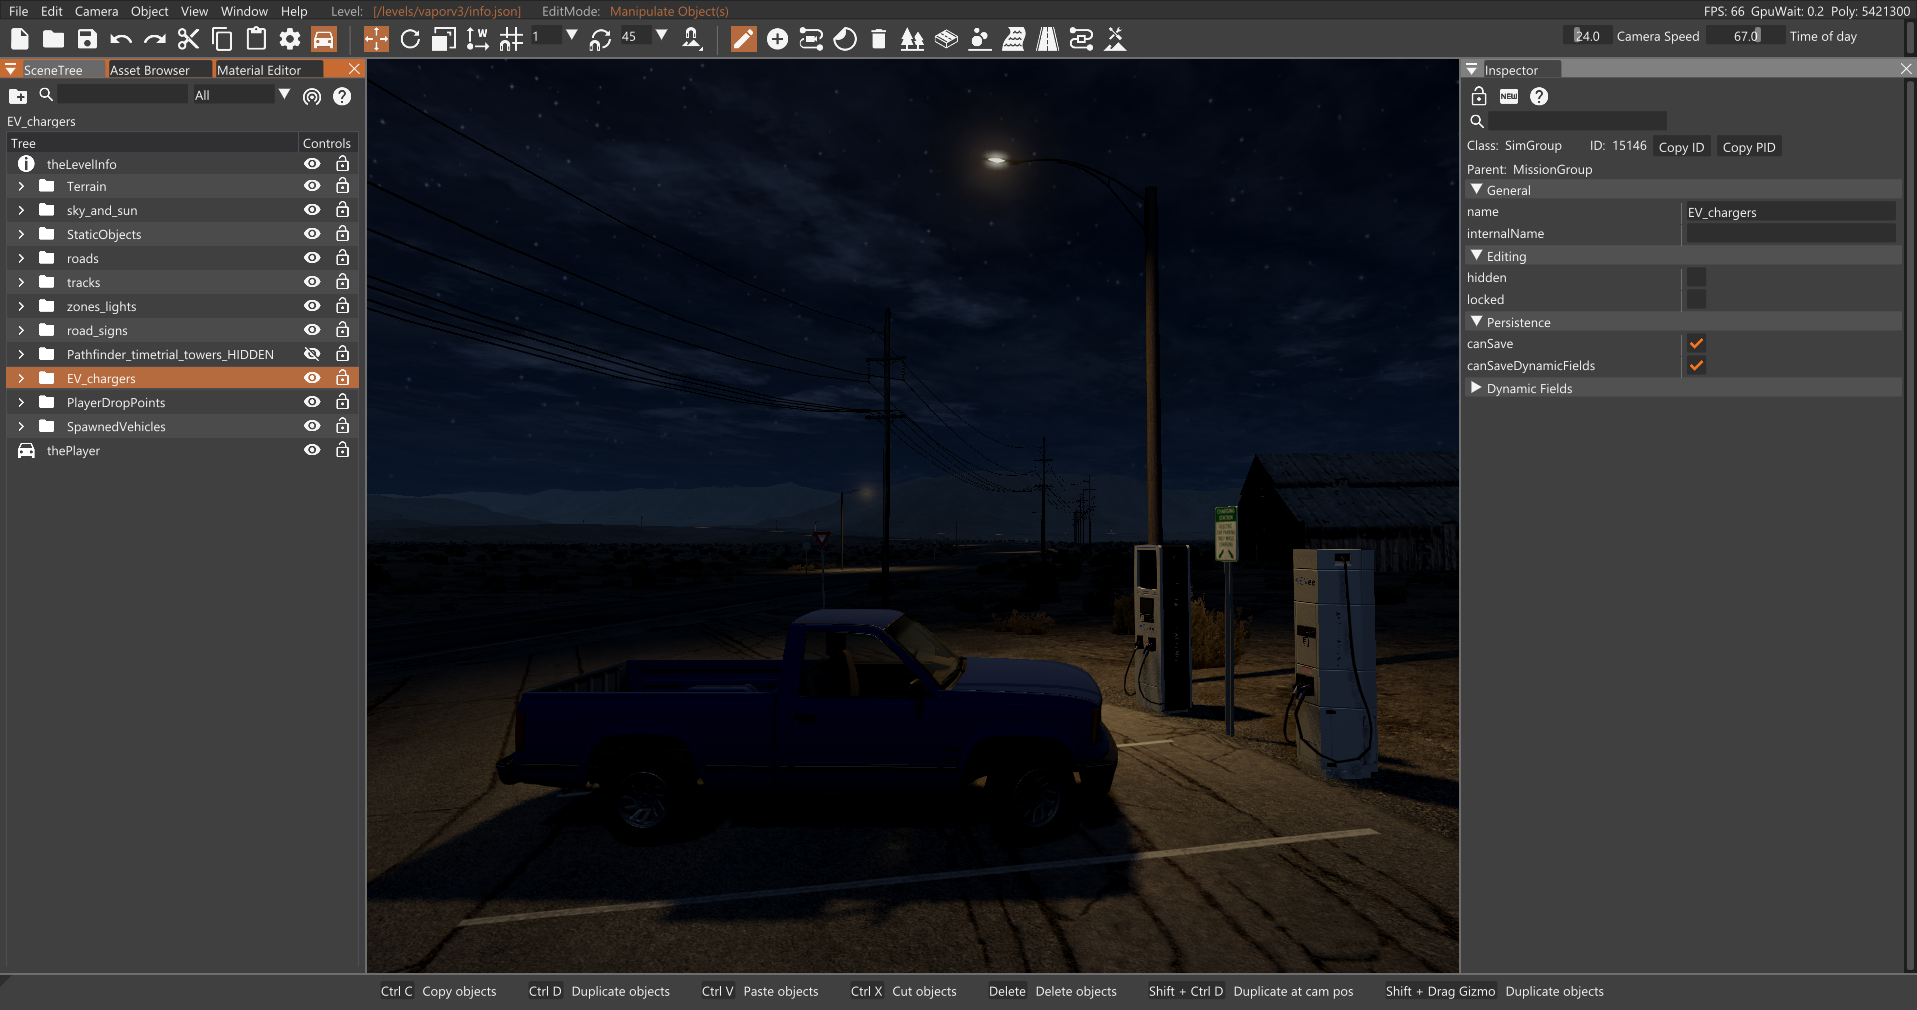Toggle visibility of StaticObjects group
Image resolution: width=1917 pixels, height=1010 pixels.
(312, 234)
